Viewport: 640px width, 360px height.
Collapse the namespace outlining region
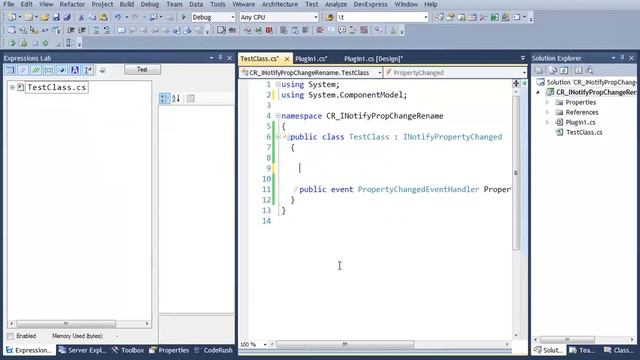click(x=278, y=116)
